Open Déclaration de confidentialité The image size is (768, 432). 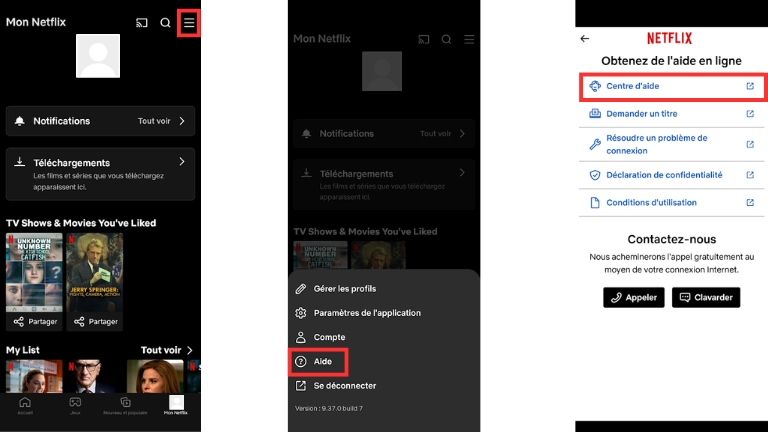[x=666, y=174]
